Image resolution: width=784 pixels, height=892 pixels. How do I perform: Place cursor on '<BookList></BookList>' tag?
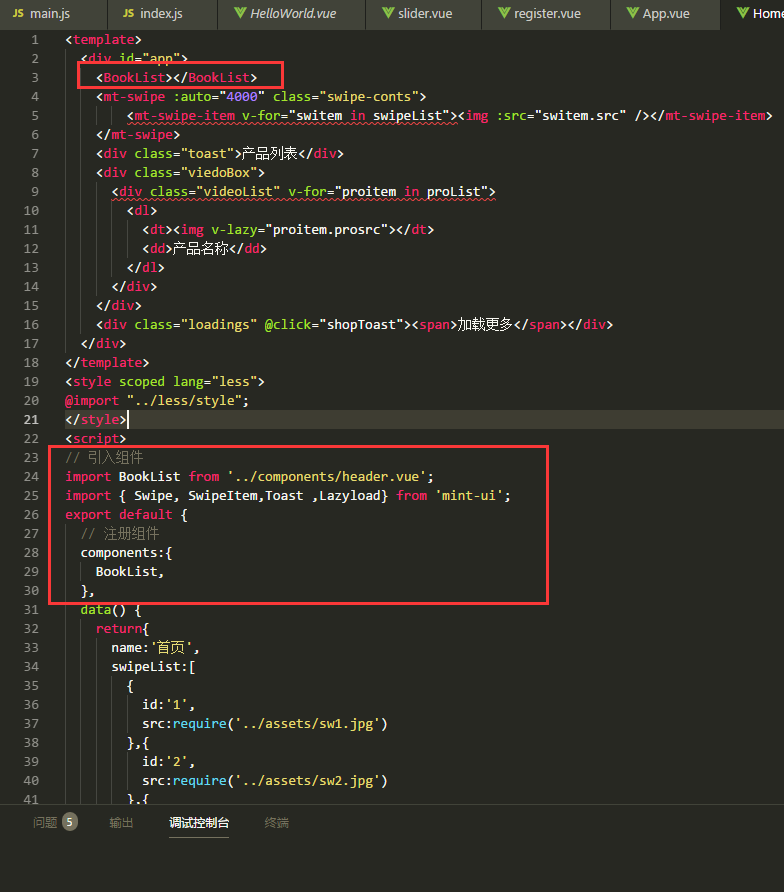(x=176, y=77)
